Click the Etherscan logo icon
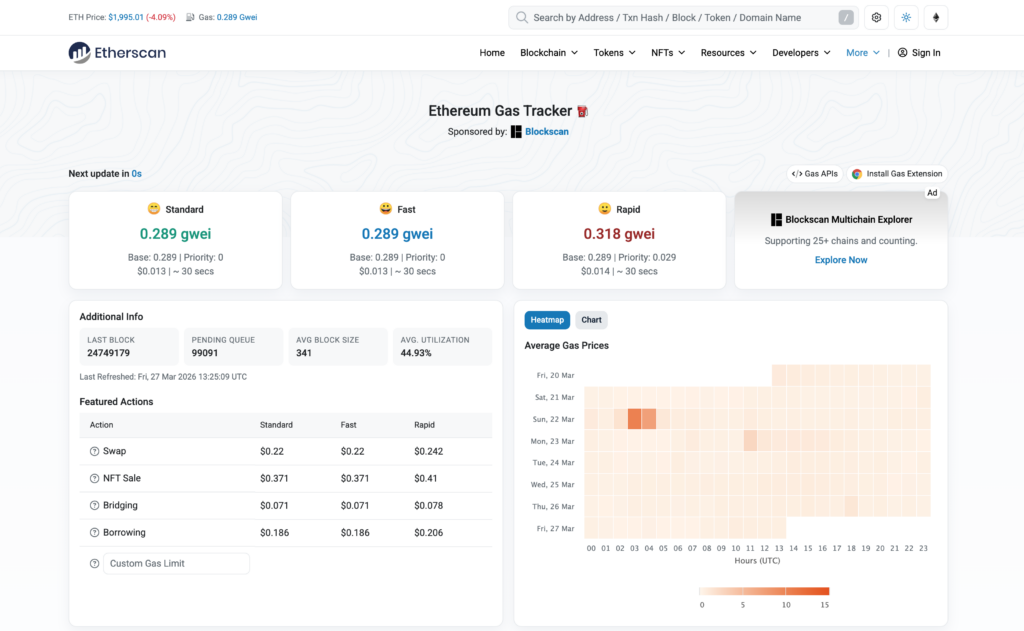1024x631 pixels. pos(79,53)
